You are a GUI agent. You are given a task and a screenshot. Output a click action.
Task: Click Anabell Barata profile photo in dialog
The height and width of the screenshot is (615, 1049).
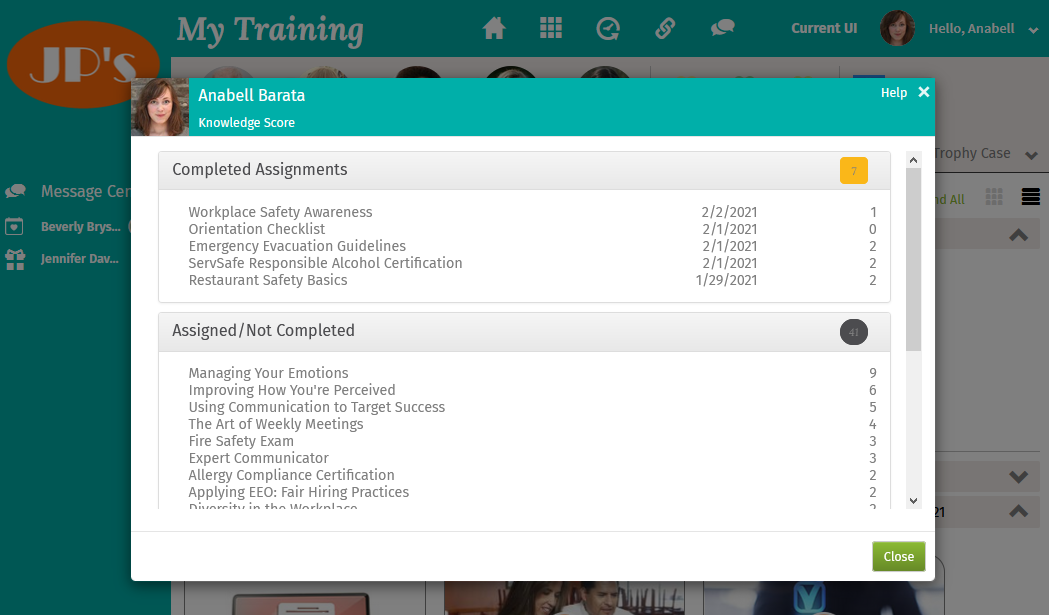160,107
